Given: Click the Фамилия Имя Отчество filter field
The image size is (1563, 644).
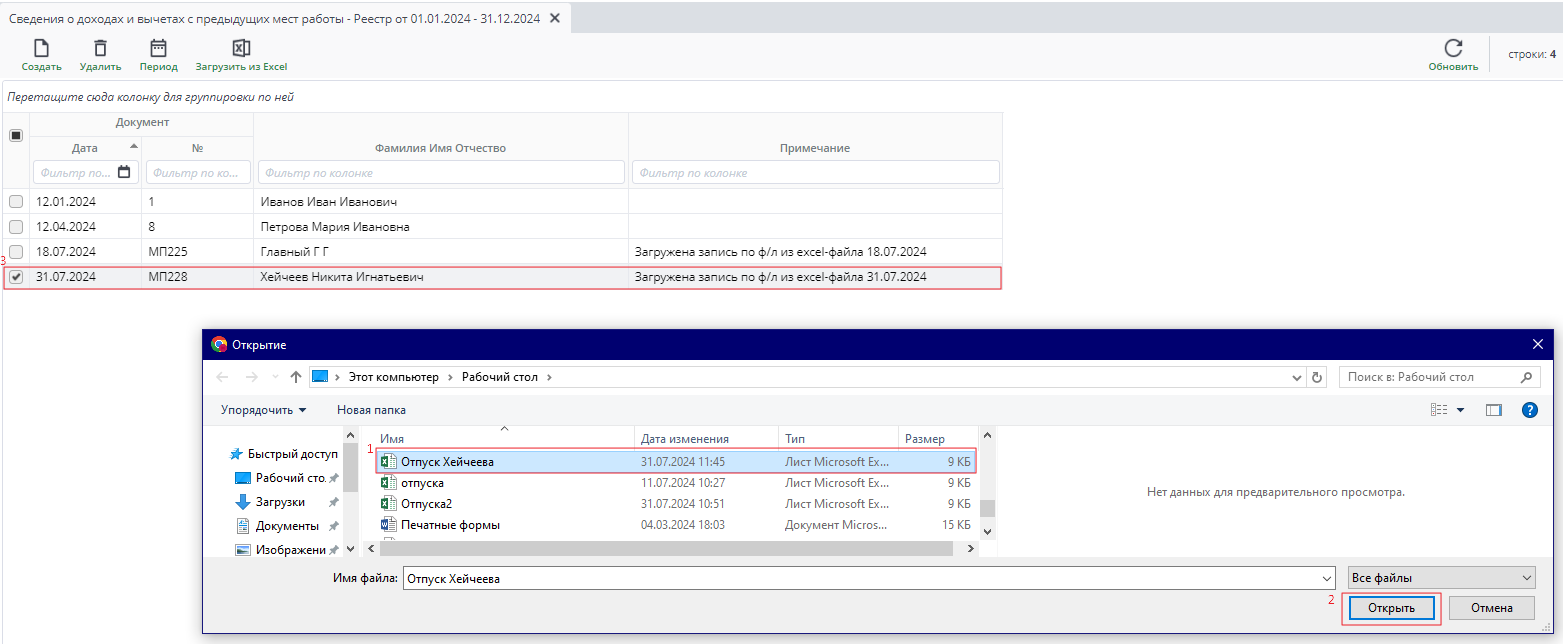Looking at the screenshot, I should click(440, 172).
